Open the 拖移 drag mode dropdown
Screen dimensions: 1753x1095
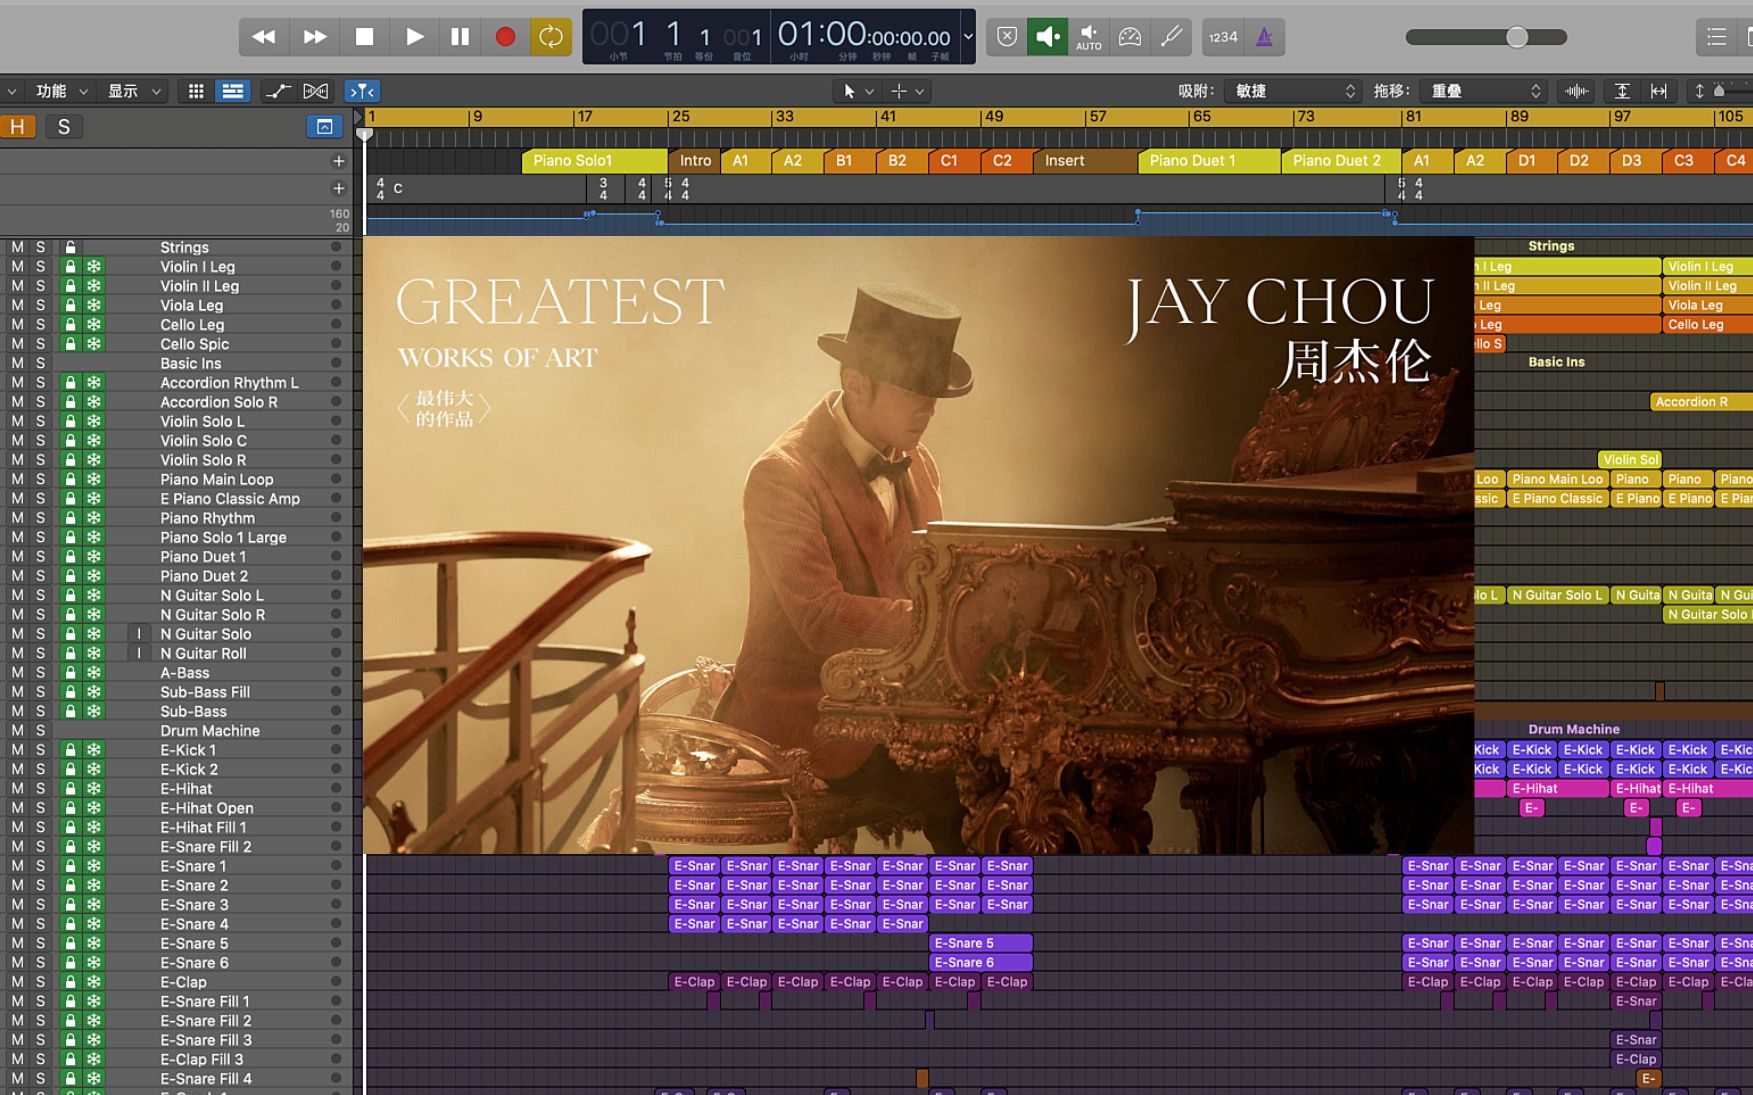click(x=1484, y=91)
